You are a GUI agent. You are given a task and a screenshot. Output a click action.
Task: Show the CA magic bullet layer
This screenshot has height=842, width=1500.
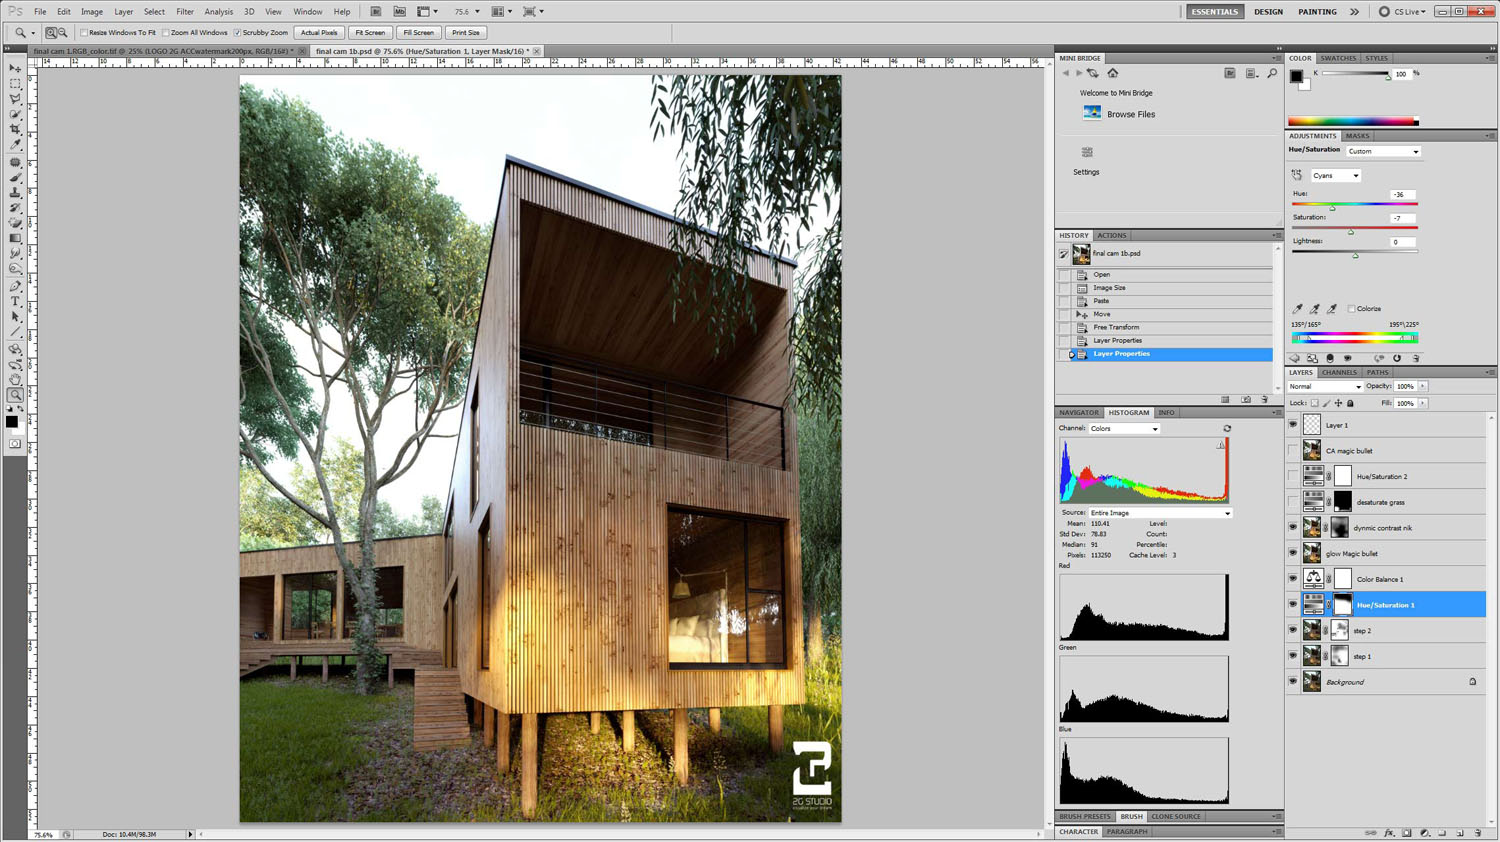coord(1293,451)
